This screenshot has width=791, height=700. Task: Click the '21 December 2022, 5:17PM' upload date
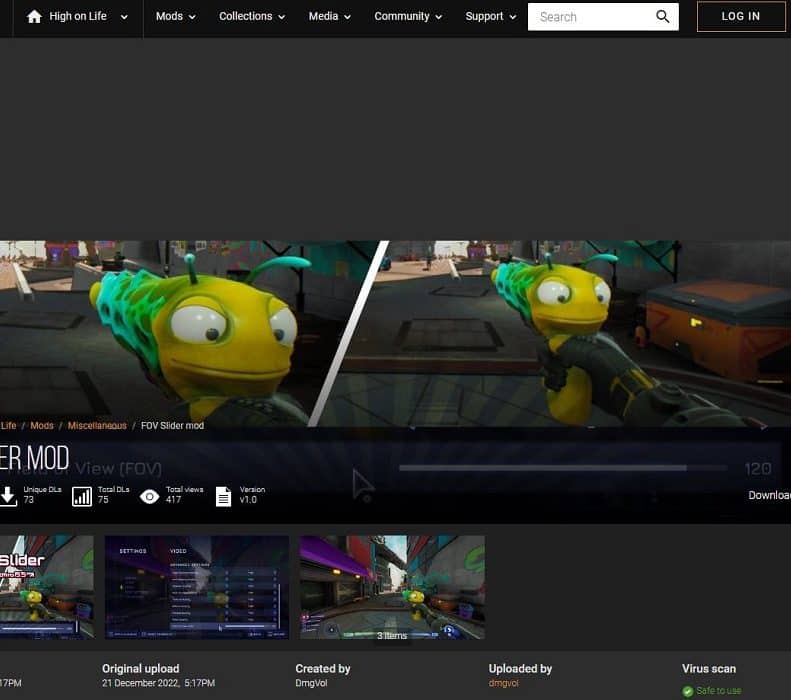(158, 683)
